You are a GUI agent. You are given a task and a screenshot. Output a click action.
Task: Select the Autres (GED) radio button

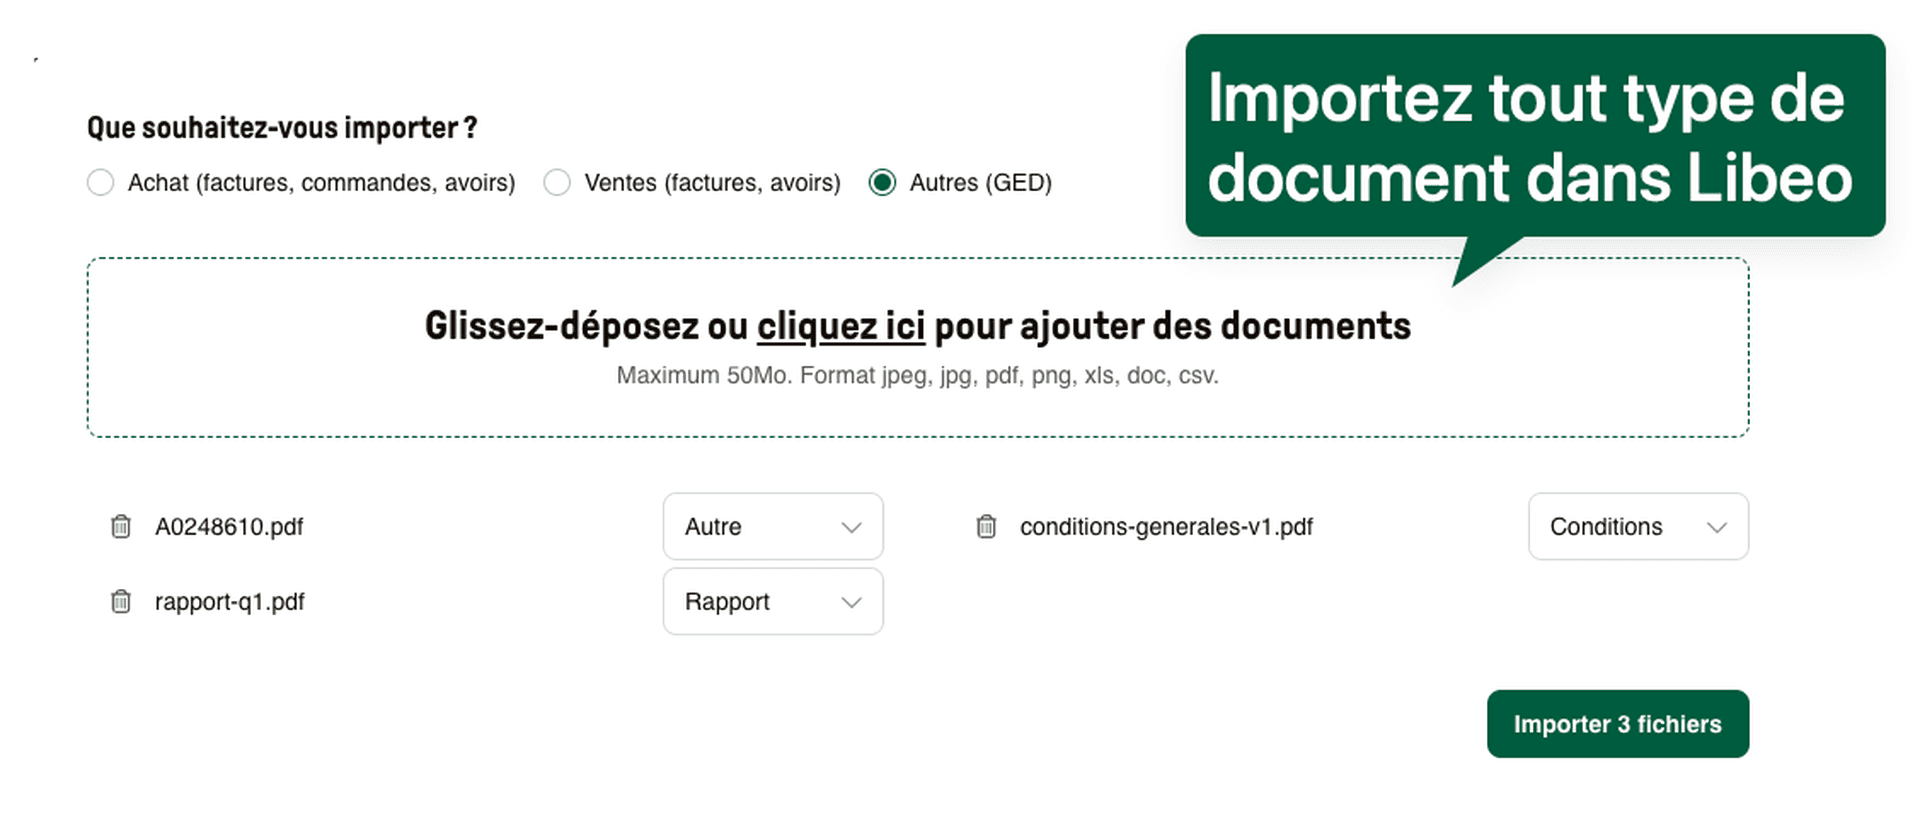coord(882,182)
